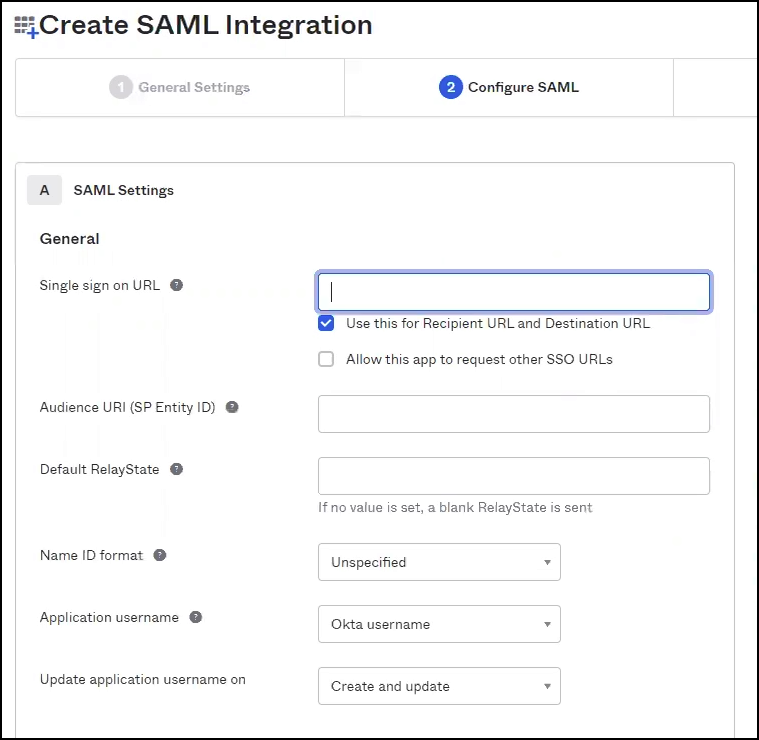Viewport: 759px width, 740px height.
Task: Open Update application username on dropdown
Action: coord(439,686)
